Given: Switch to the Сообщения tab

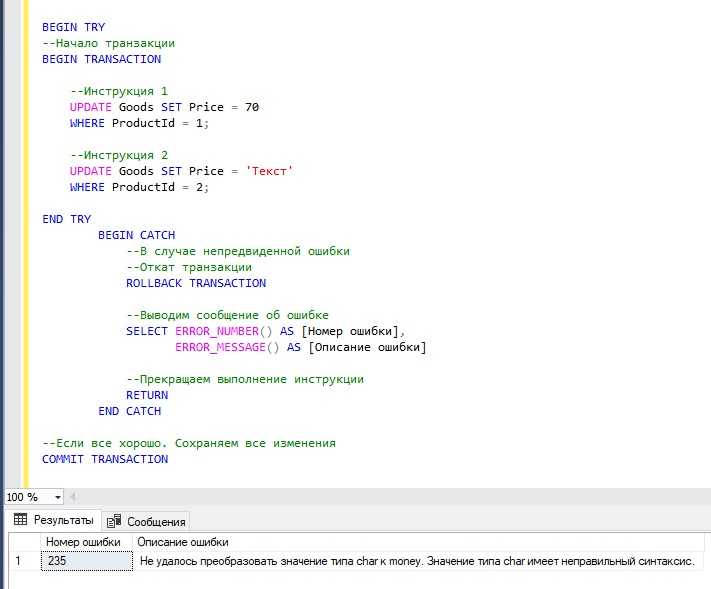Looking at the screenshot, I should coord(156,521).
